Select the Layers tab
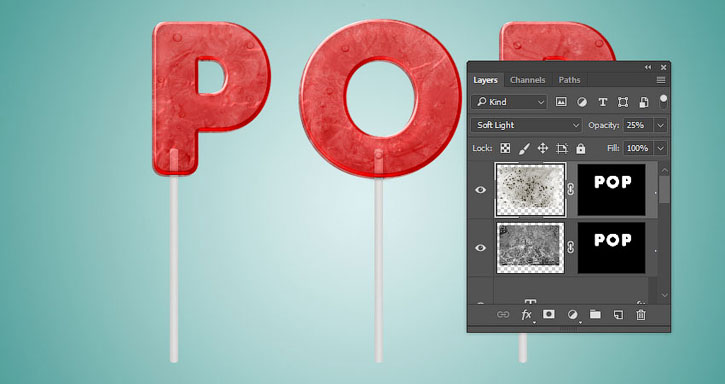 (485, 80)
